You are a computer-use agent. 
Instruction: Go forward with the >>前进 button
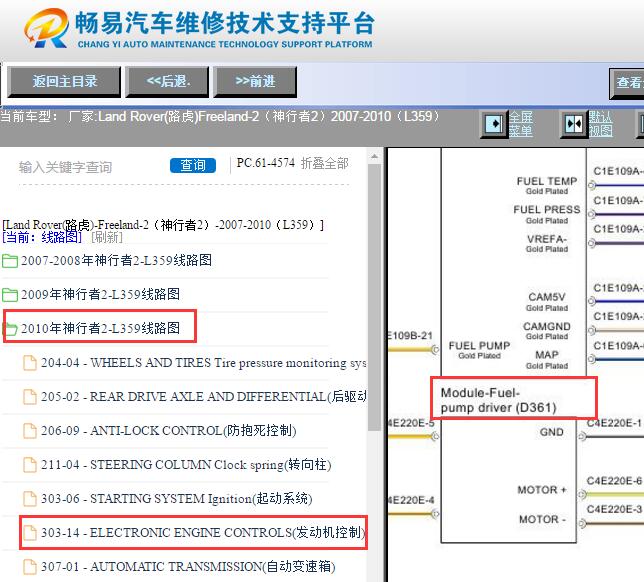click(255, 82)
